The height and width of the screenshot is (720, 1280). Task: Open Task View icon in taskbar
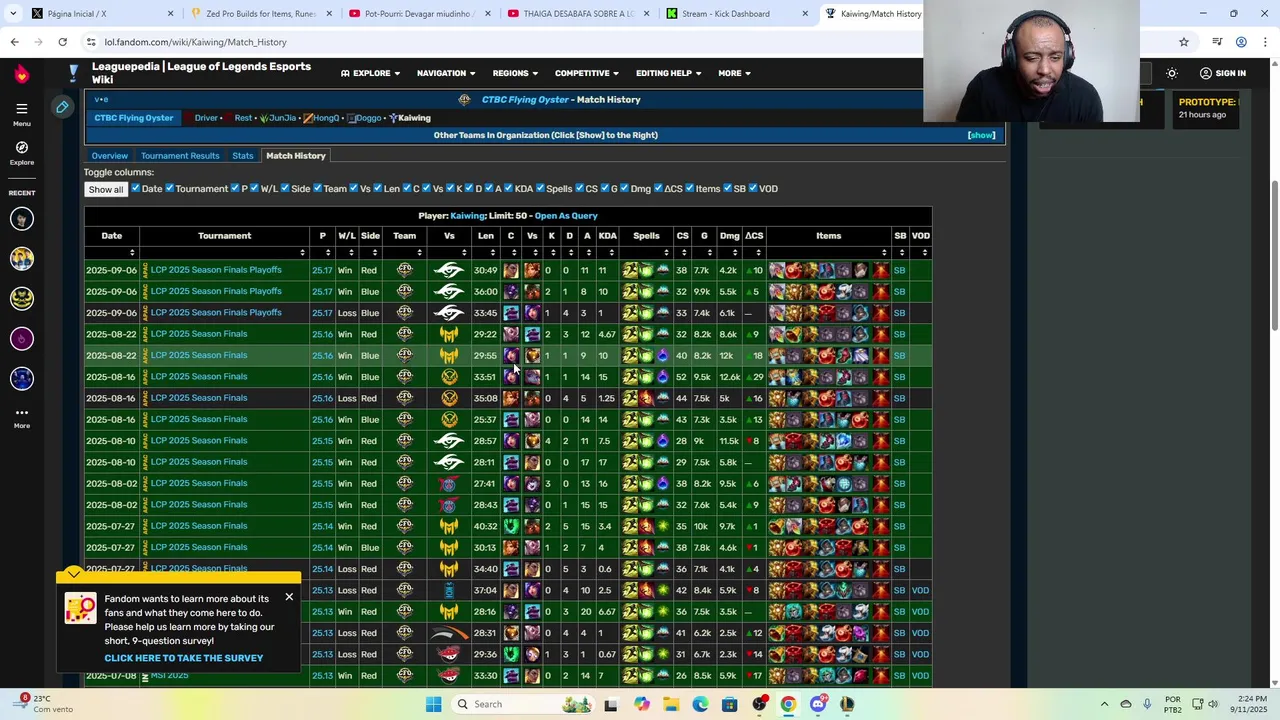pos(611,704)
